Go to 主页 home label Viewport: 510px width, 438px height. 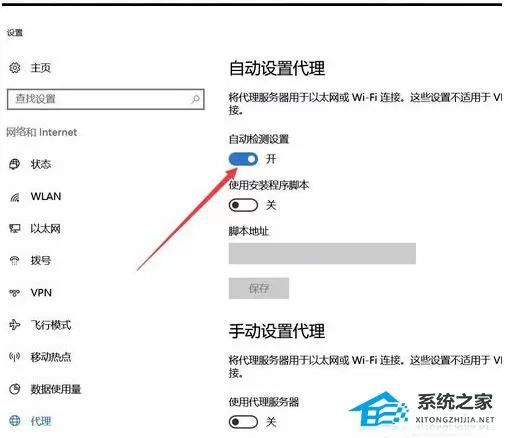tap(41, 68)
